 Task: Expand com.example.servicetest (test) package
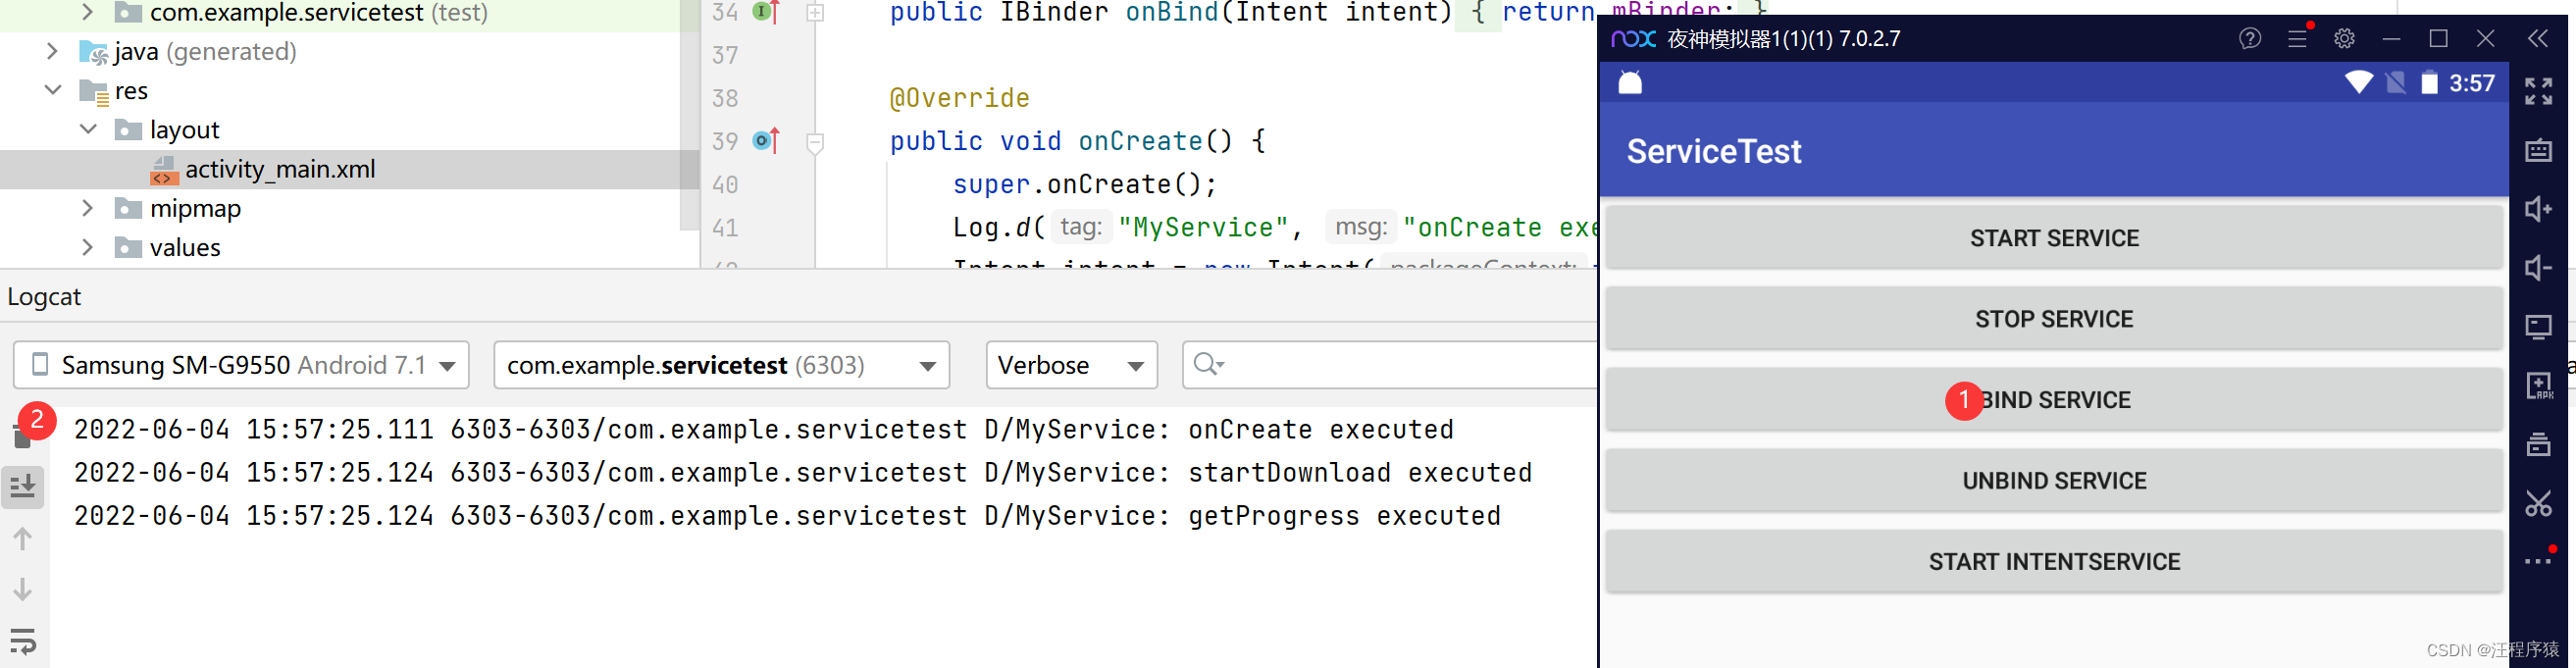(x=87, y=12)
